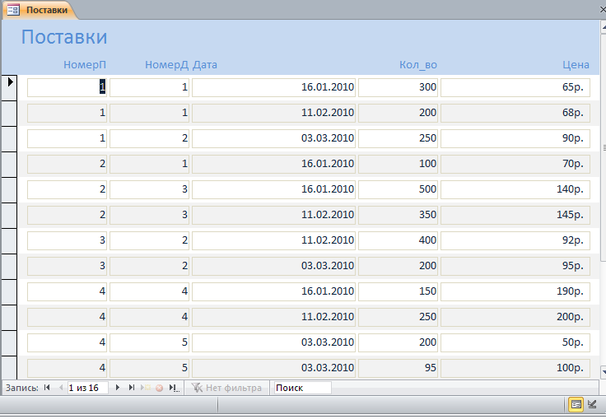Click the Цена field showing 65р.
This screenshot has height=419, width=606.
[x=515, y=87]
